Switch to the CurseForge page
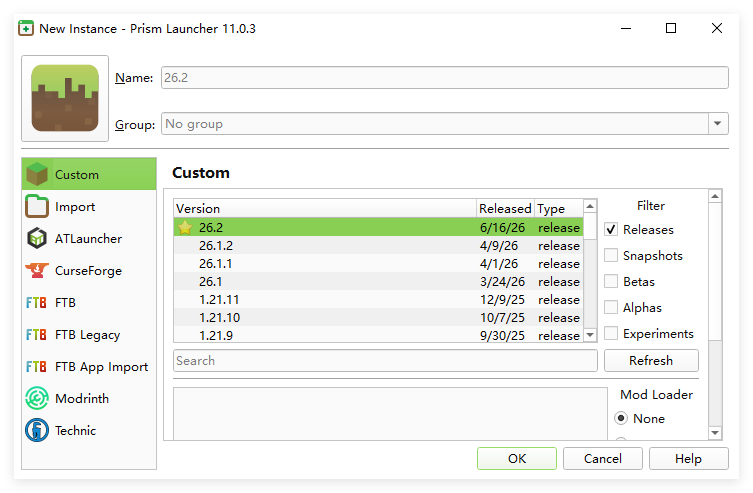753x493 pixels. click(89, 270)
